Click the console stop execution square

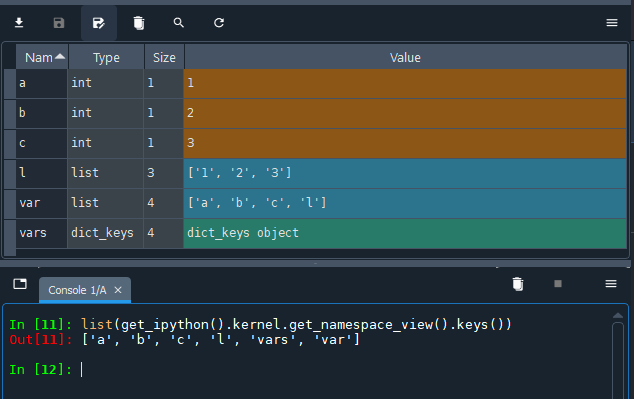(558, 284)
